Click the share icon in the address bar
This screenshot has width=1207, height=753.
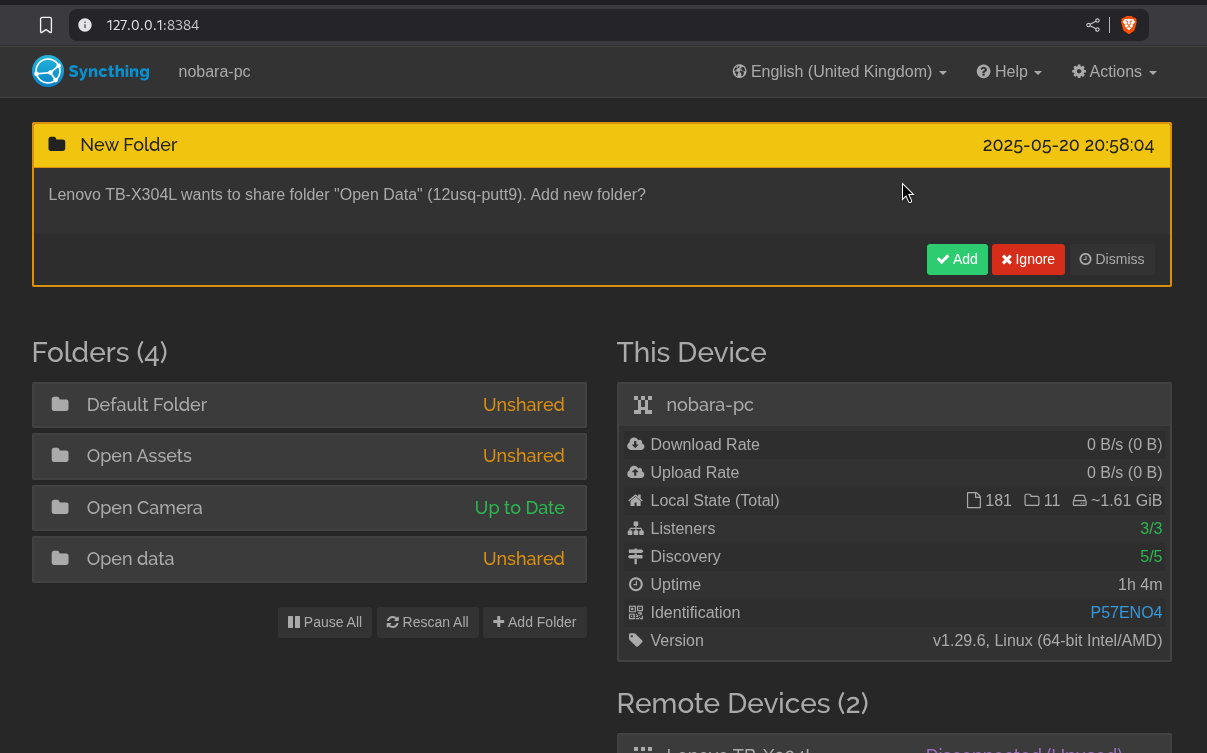pyautogui.click(x=1093, y=25)
